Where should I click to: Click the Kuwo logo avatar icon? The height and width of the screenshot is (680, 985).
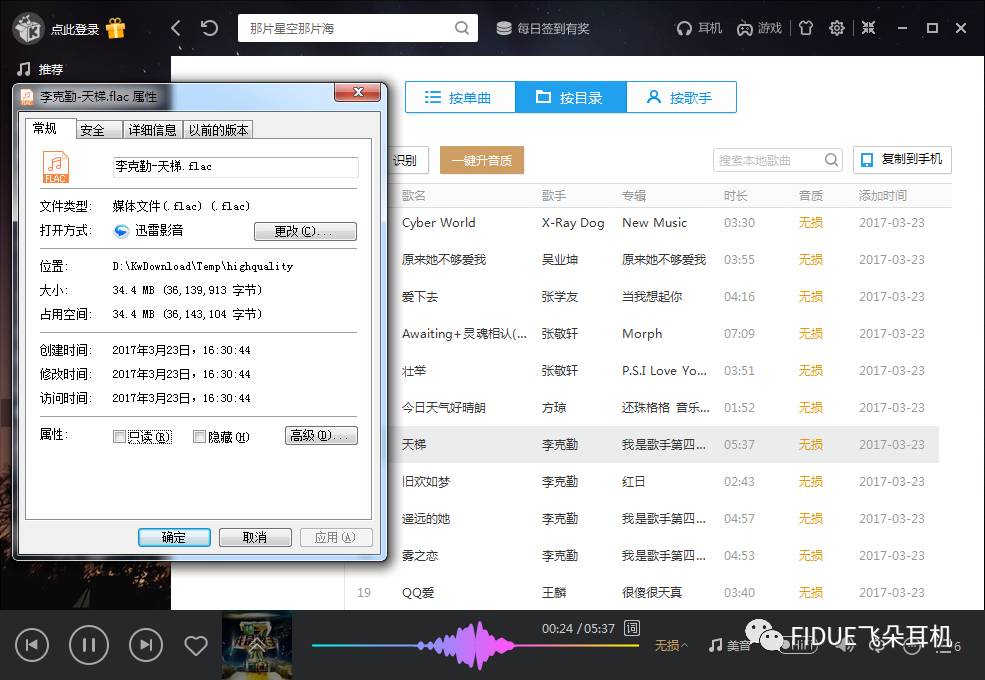[x=28, y=28]
